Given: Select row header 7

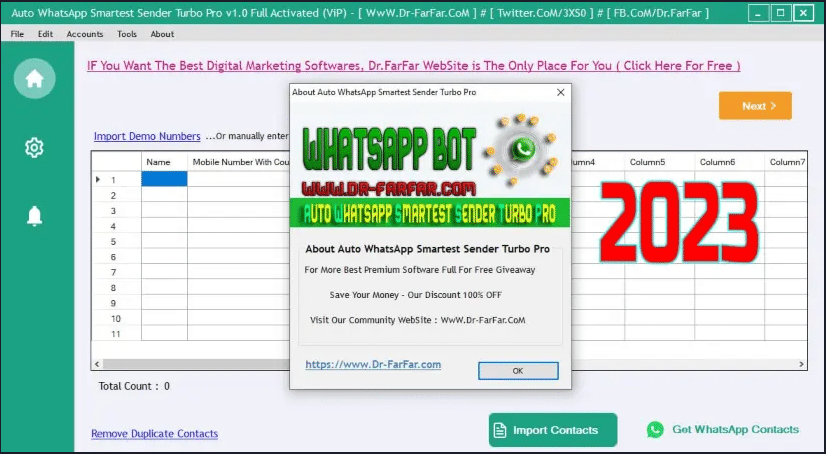Looking at the screenshot, I should pyautogui.click(x=116, y=272).
